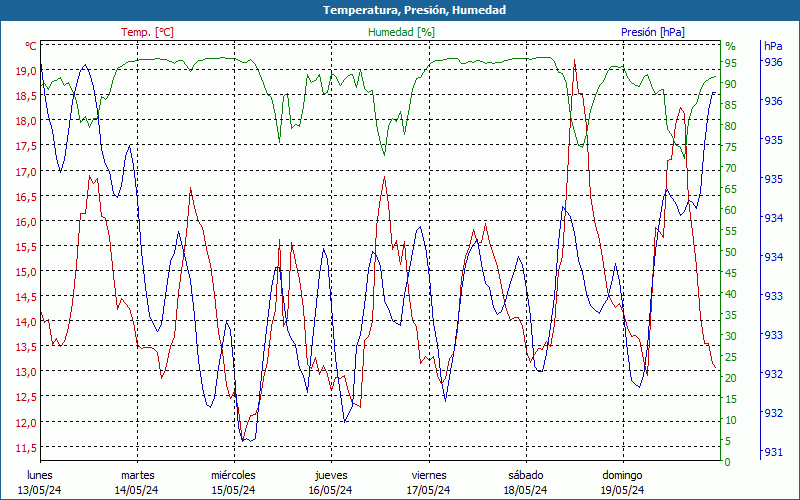Click the 45 value on humidity axis

[731, 273]
